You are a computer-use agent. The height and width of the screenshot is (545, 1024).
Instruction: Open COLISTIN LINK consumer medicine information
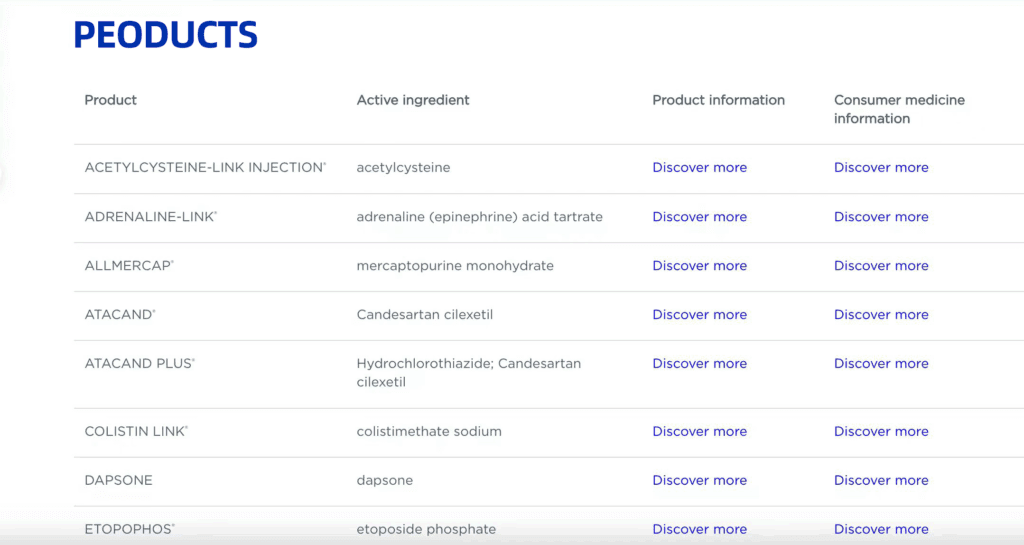[x=881, y=432]
